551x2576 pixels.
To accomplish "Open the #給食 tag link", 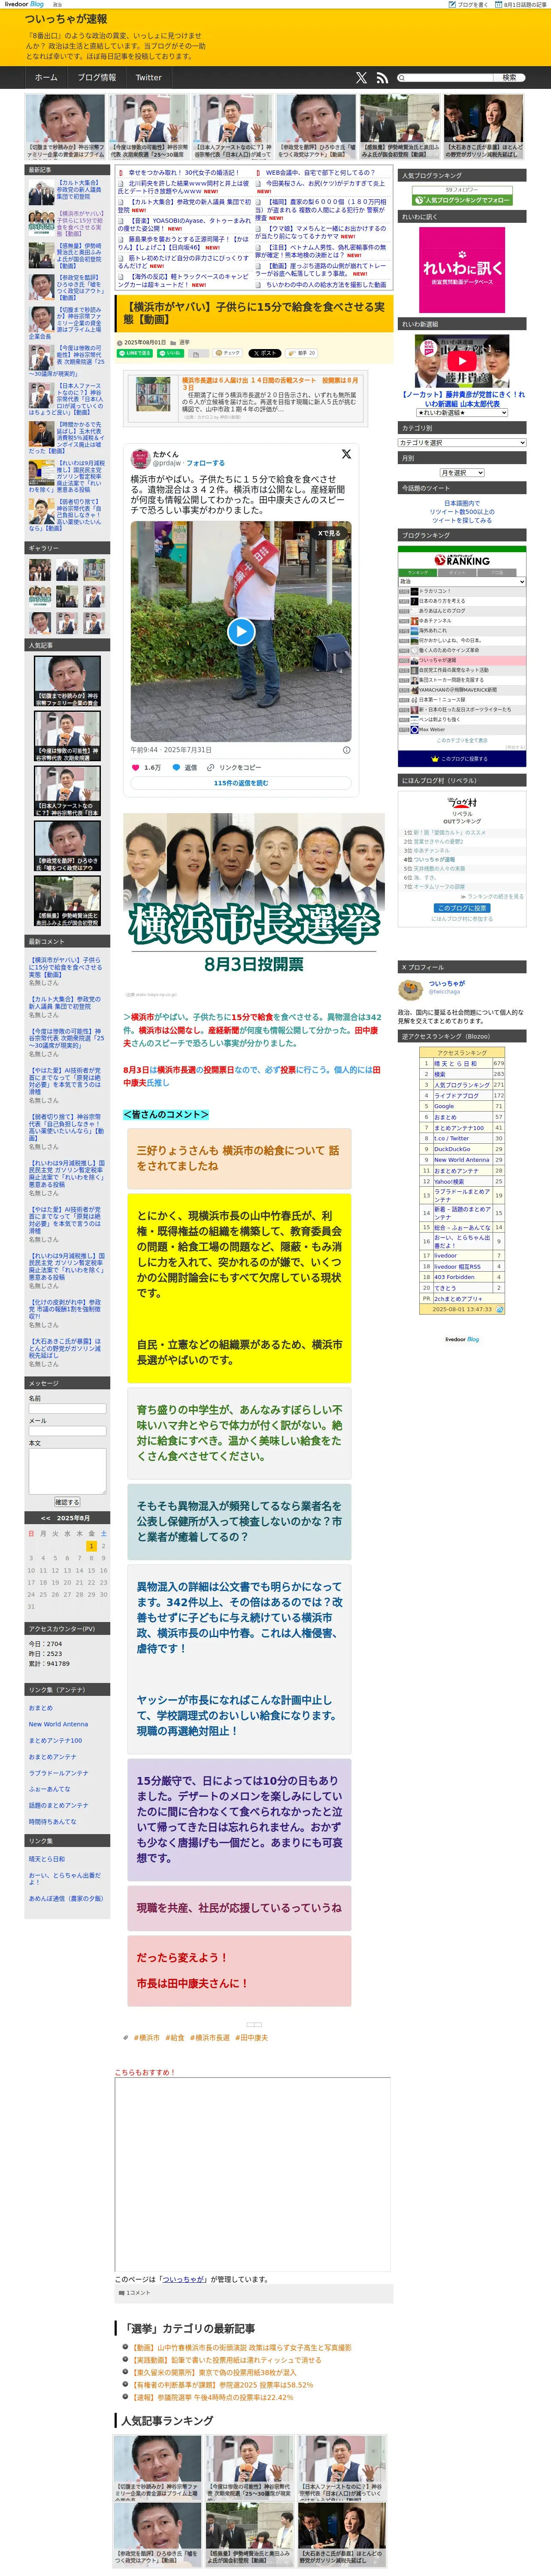I will pos(175,2037).
